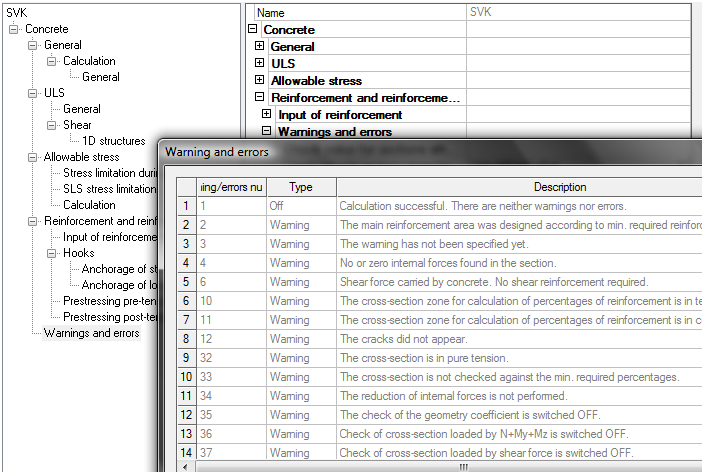Select first Anchorage item under Hooks
The height and width of the screenshot is (474, 704).
pyautogui.click(x=119, y=269)
